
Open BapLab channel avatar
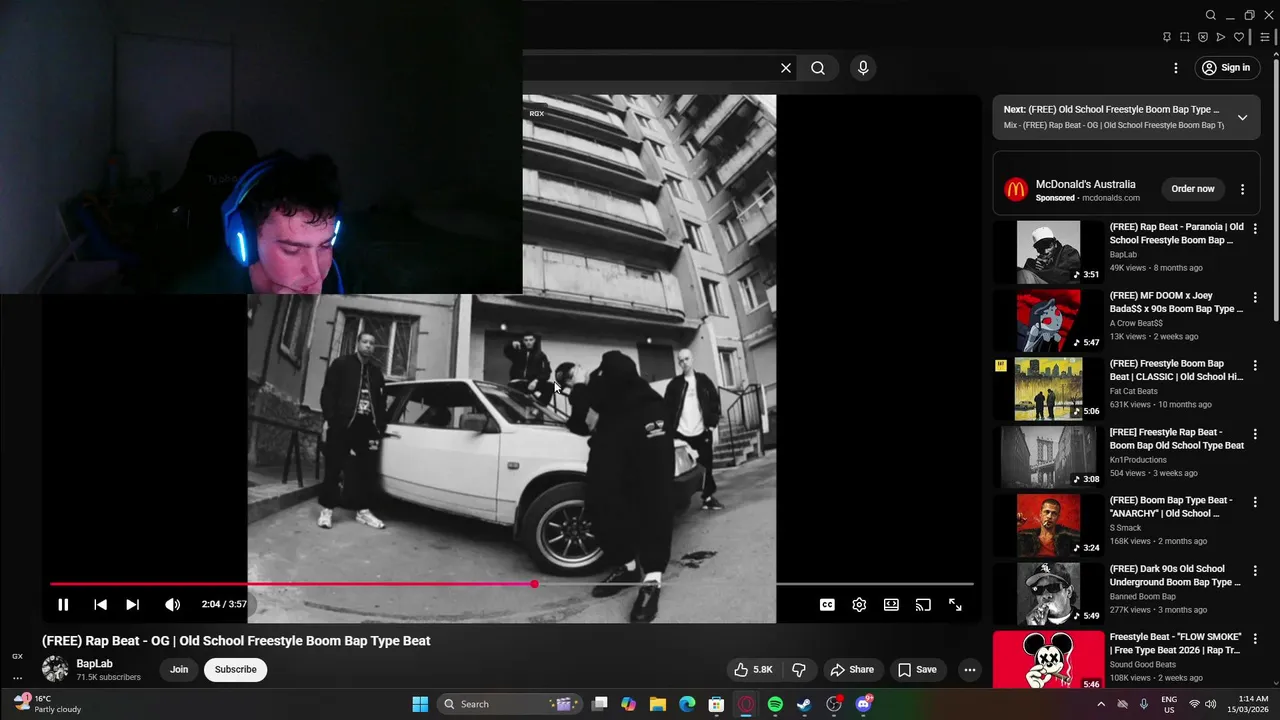(55, 669)
